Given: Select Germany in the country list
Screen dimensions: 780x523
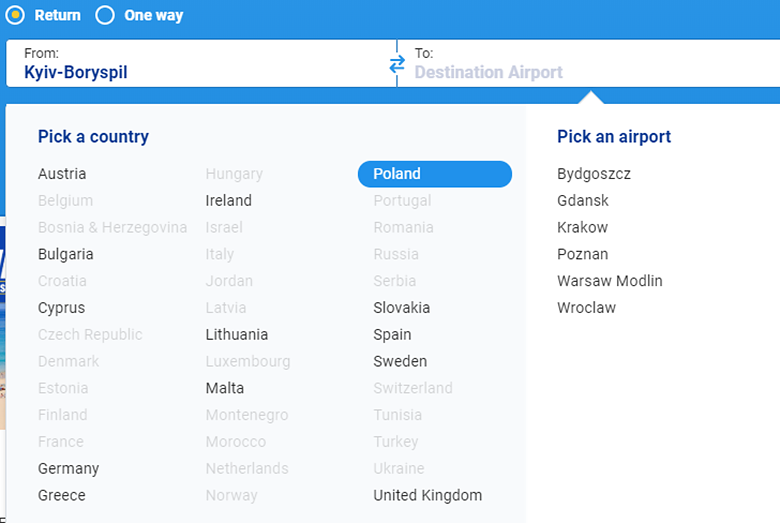Looking at the screenshot, I should (x=68, y=469).
